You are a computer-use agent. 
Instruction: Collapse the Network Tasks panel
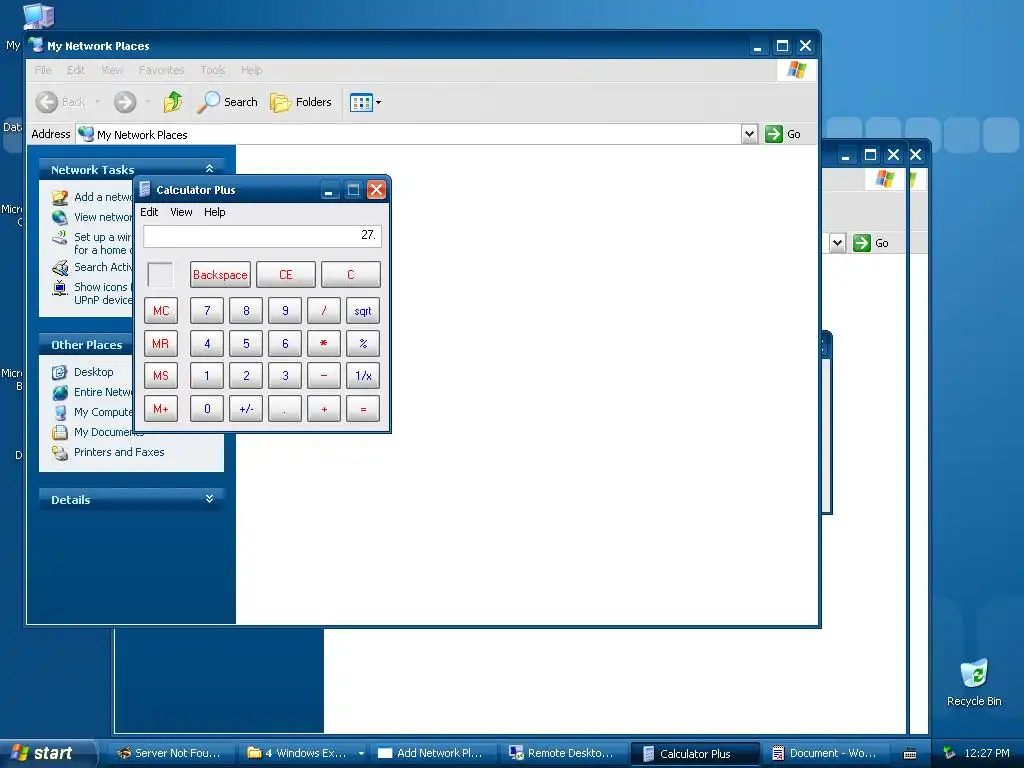coord(210,168)
